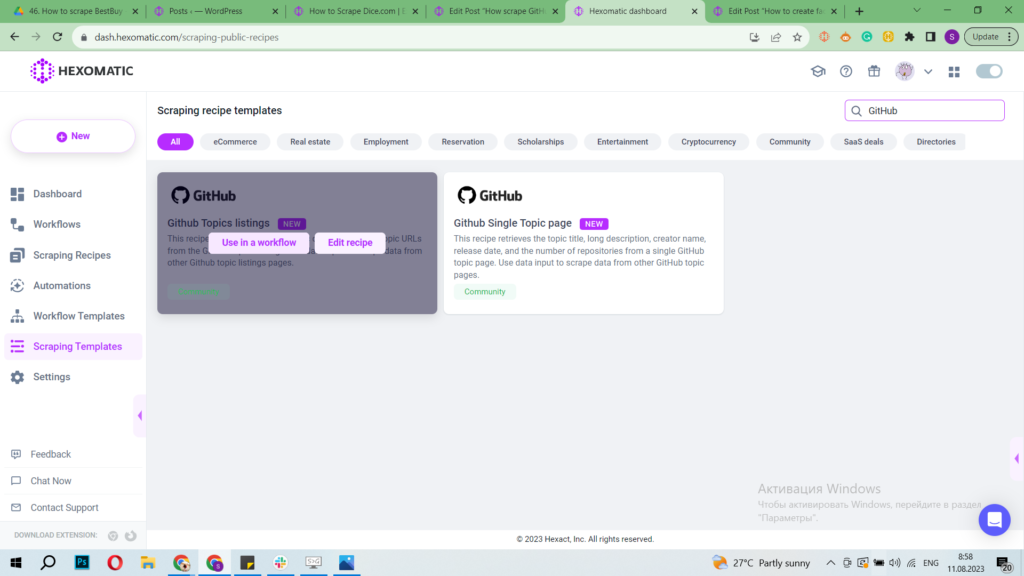Click Edit recipe on Github Topics listings

tap(349, 242)
